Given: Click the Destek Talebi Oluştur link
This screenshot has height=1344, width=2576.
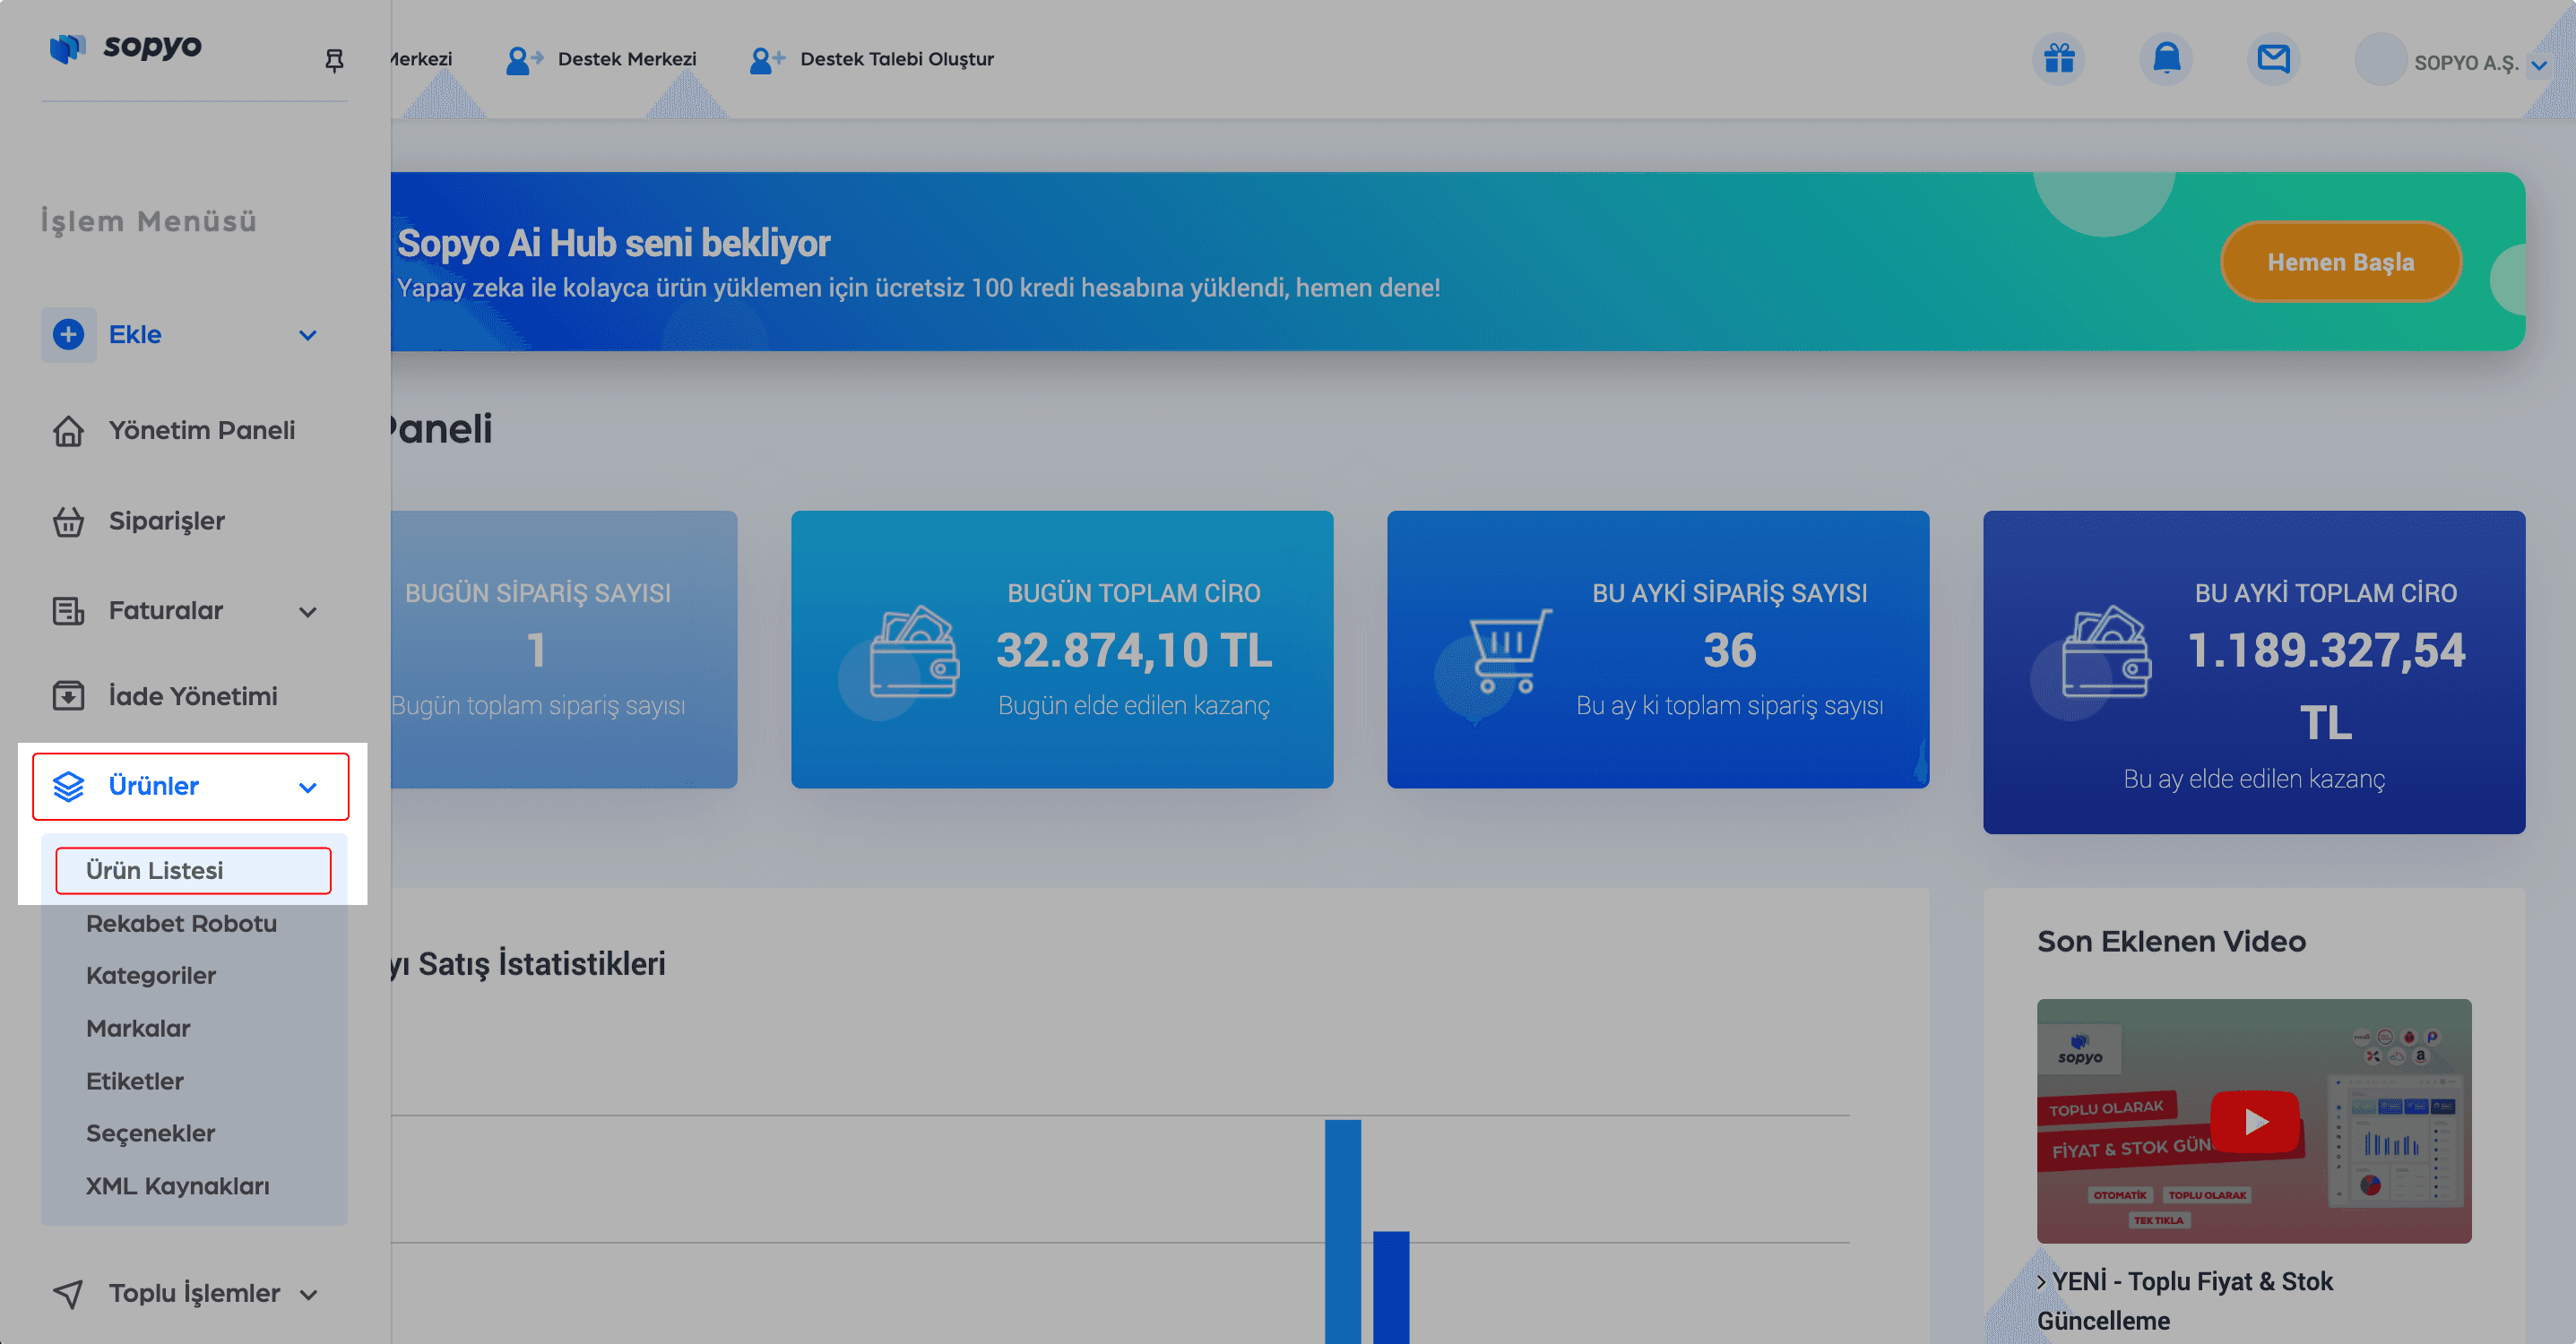Looking at the screenshot, I should (897, 59).
